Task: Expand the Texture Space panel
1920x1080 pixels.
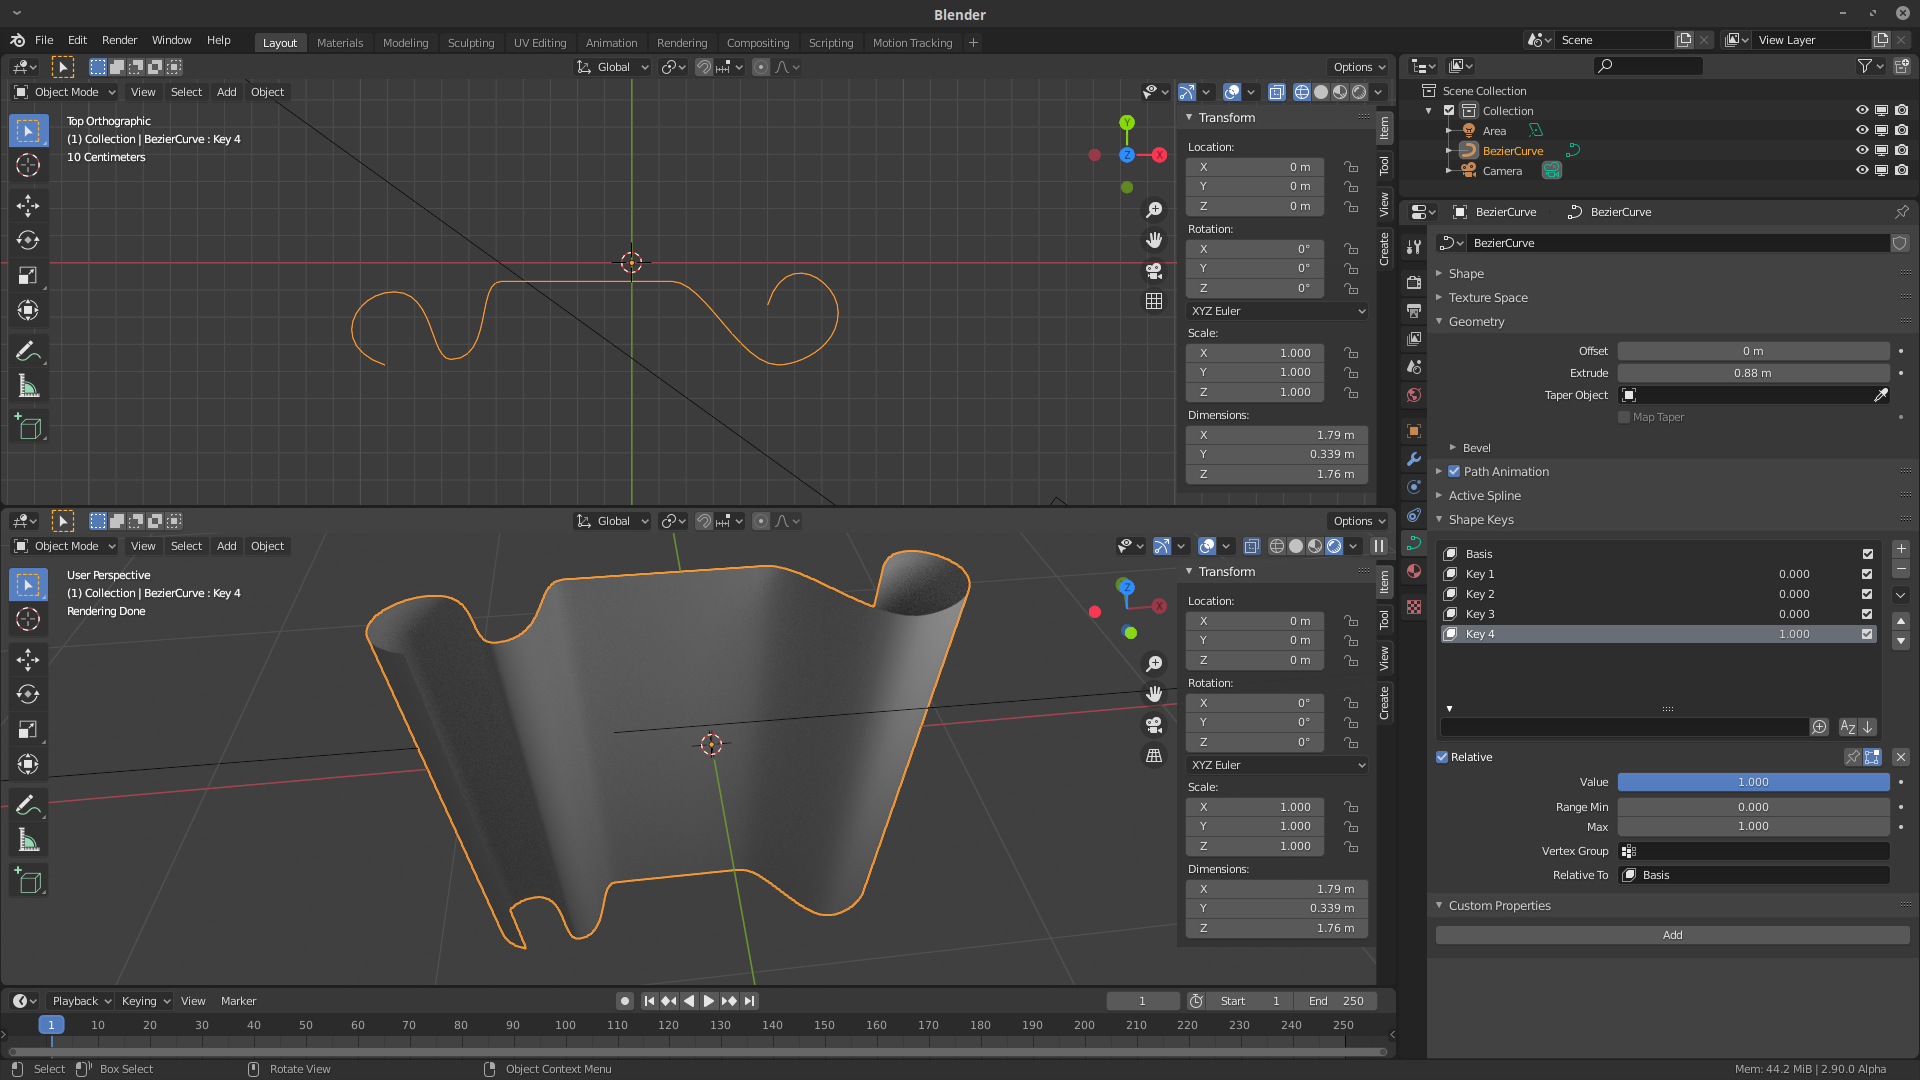Action: pos(1488,297)
